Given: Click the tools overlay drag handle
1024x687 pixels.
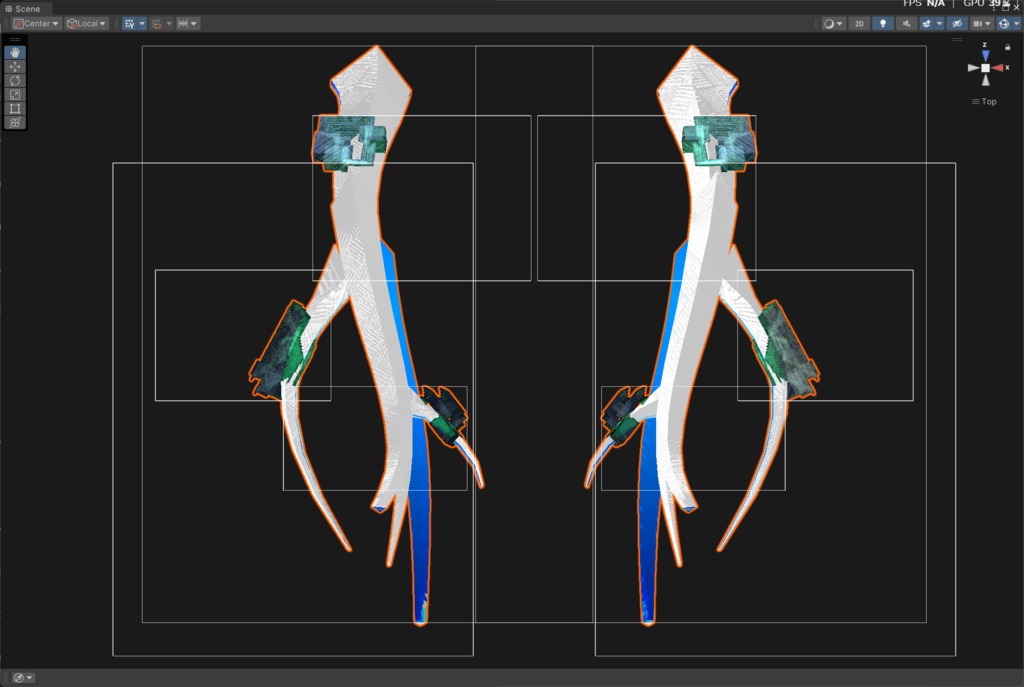Looking at the screenshot, I should coord(15,40).
